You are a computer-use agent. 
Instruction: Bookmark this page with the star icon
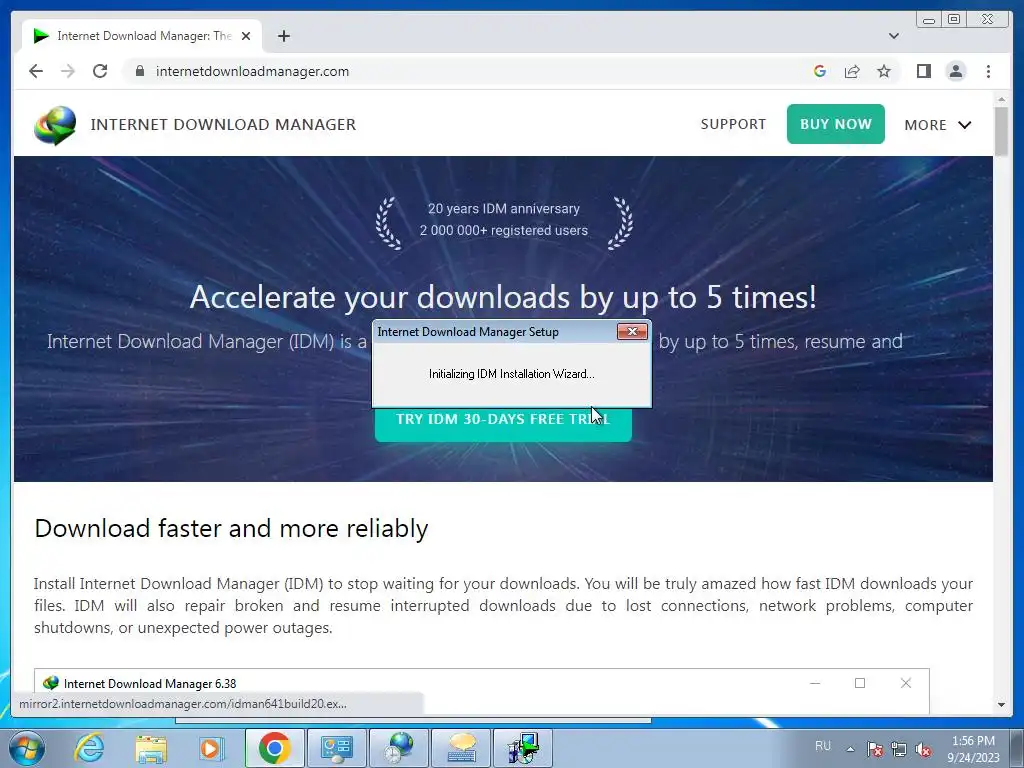pos(884,71)
